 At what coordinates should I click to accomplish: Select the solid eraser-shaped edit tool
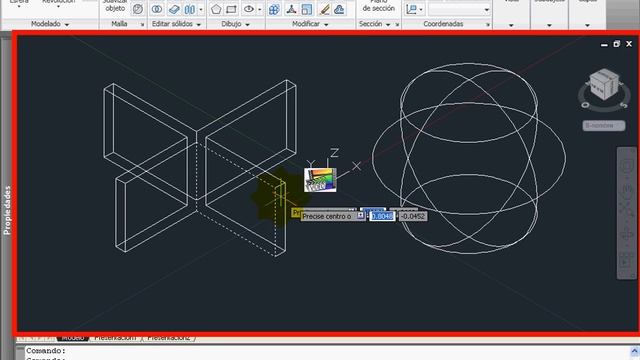pos(174,9)
